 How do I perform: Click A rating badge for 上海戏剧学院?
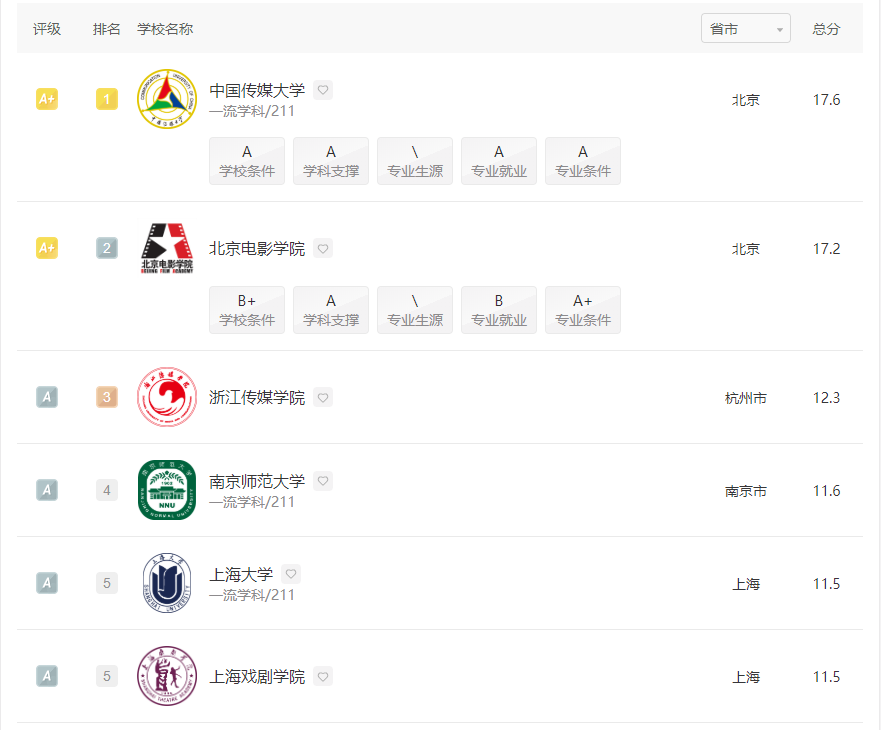[47, 676]
